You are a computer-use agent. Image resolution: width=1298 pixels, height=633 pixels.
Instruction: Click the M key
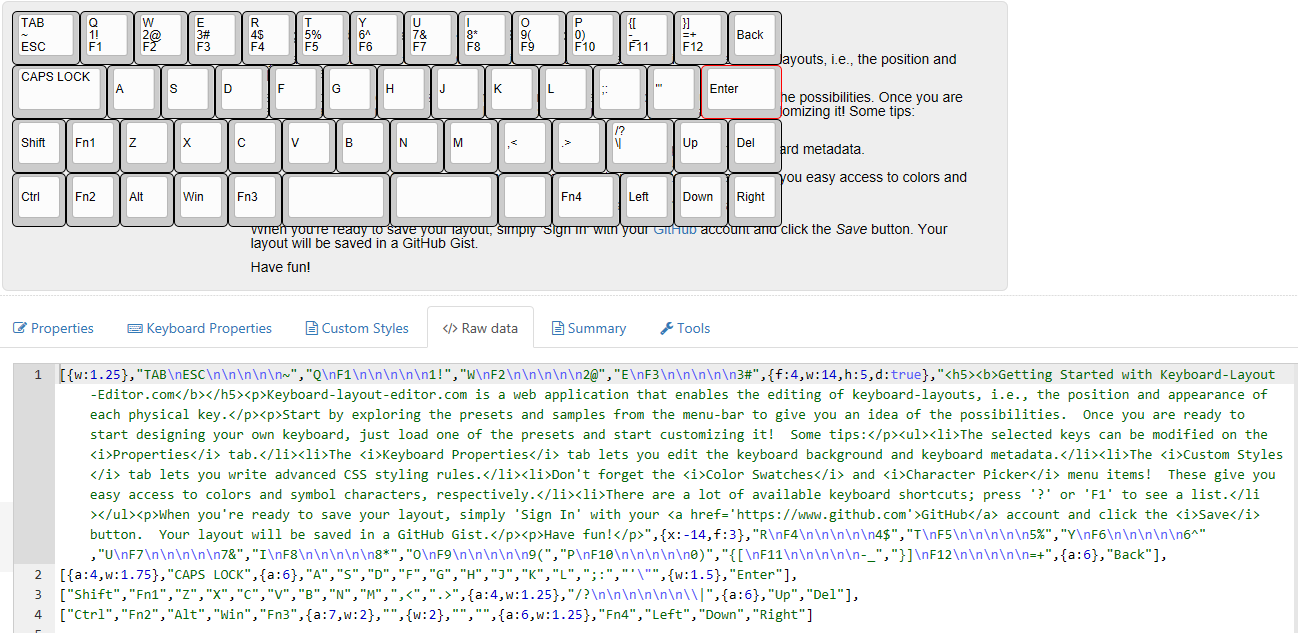(x=472, y=146)
